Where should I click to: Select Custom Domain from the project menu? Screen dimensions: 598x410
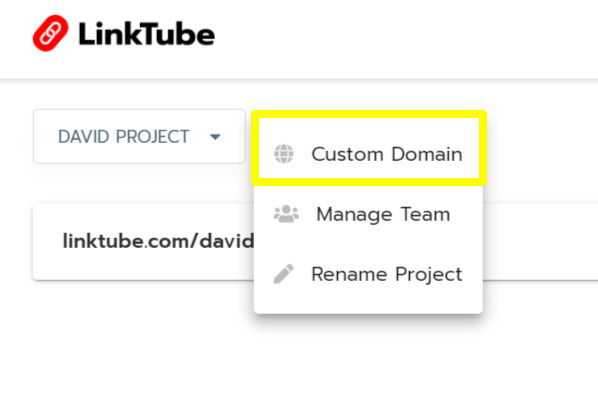point(369,154)
